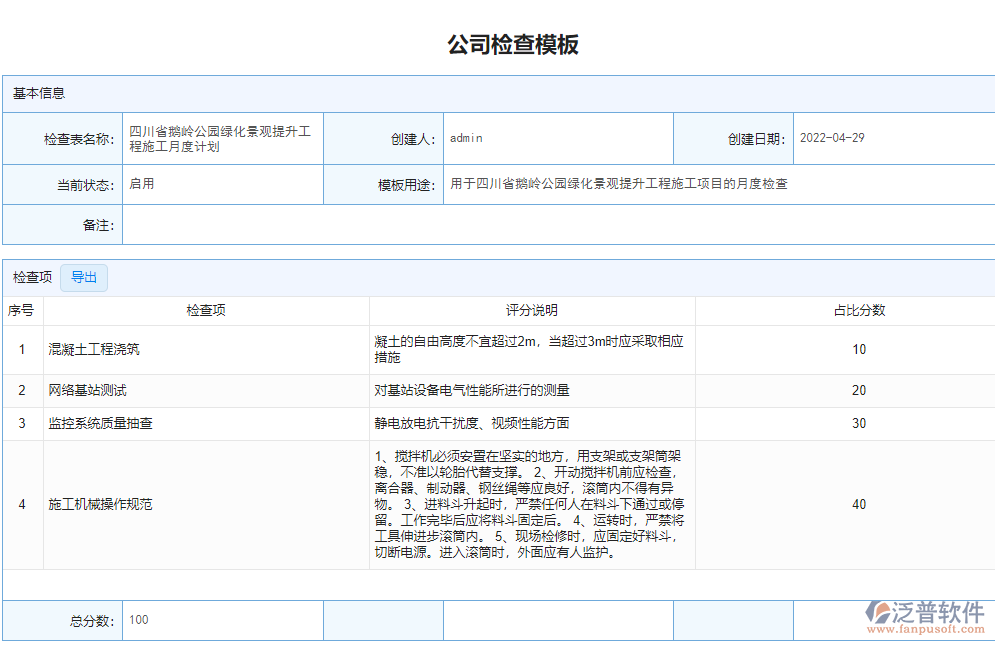Select the 检查表名称 value cell
The width and height of the screenshot is (995, 645).
[222, 138]
